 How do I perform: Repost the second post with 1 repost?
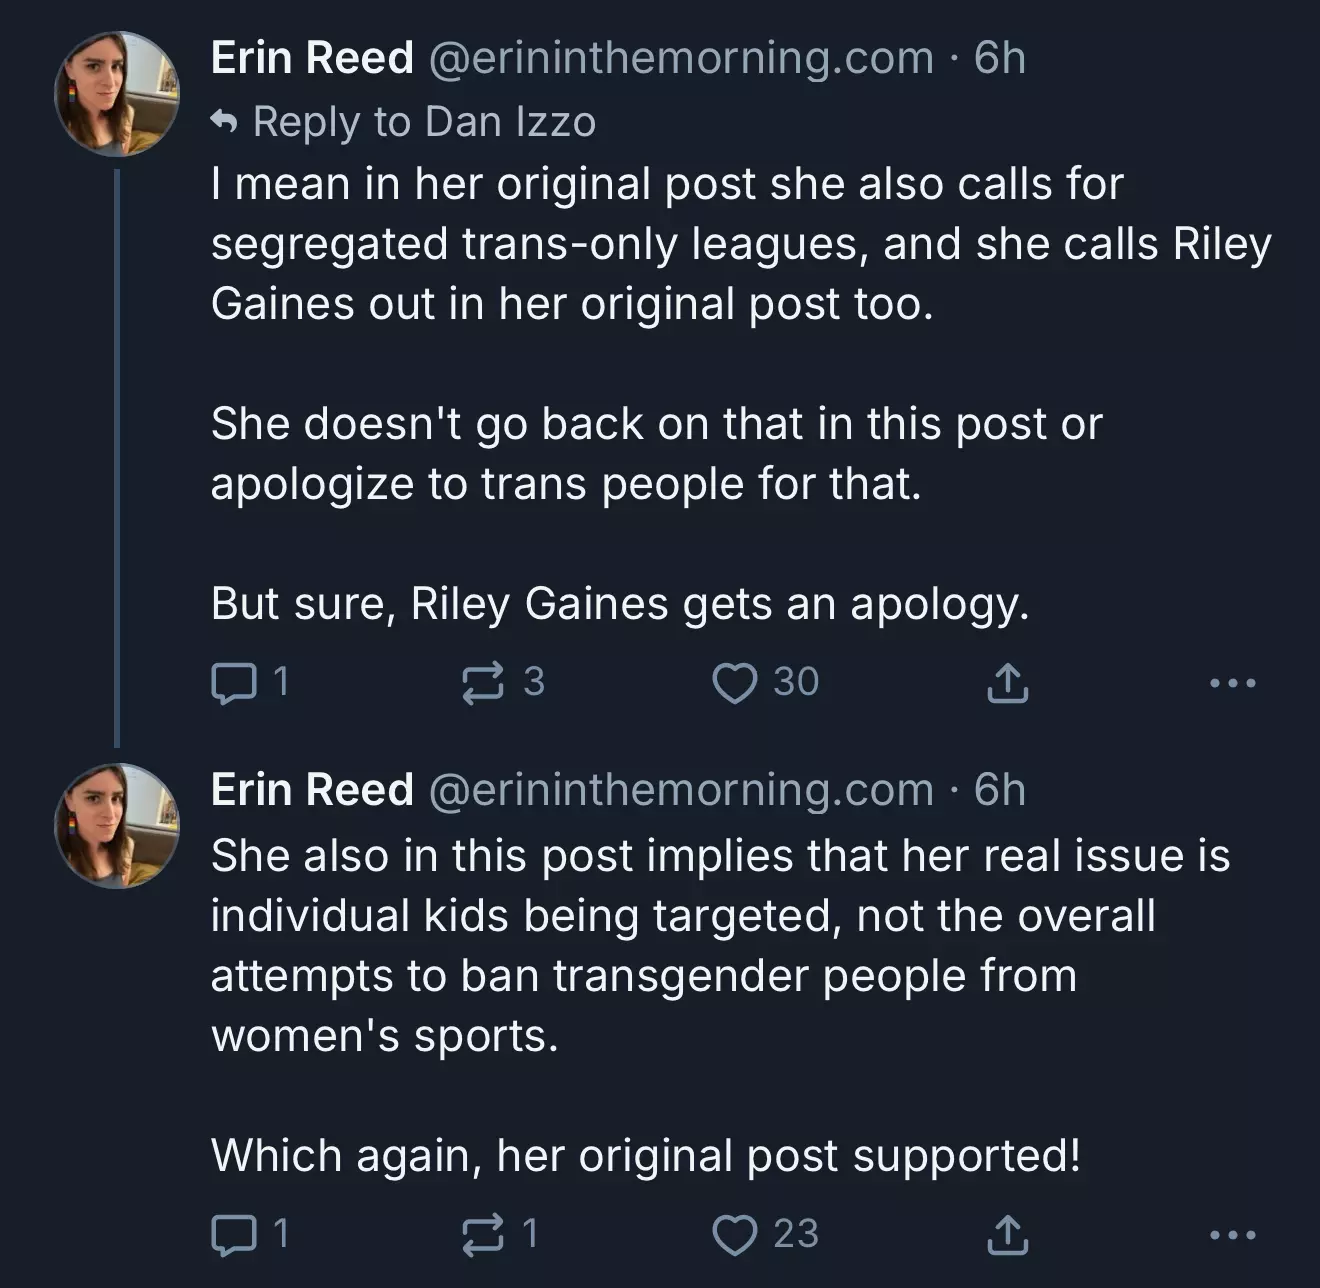coord(484,1235)
